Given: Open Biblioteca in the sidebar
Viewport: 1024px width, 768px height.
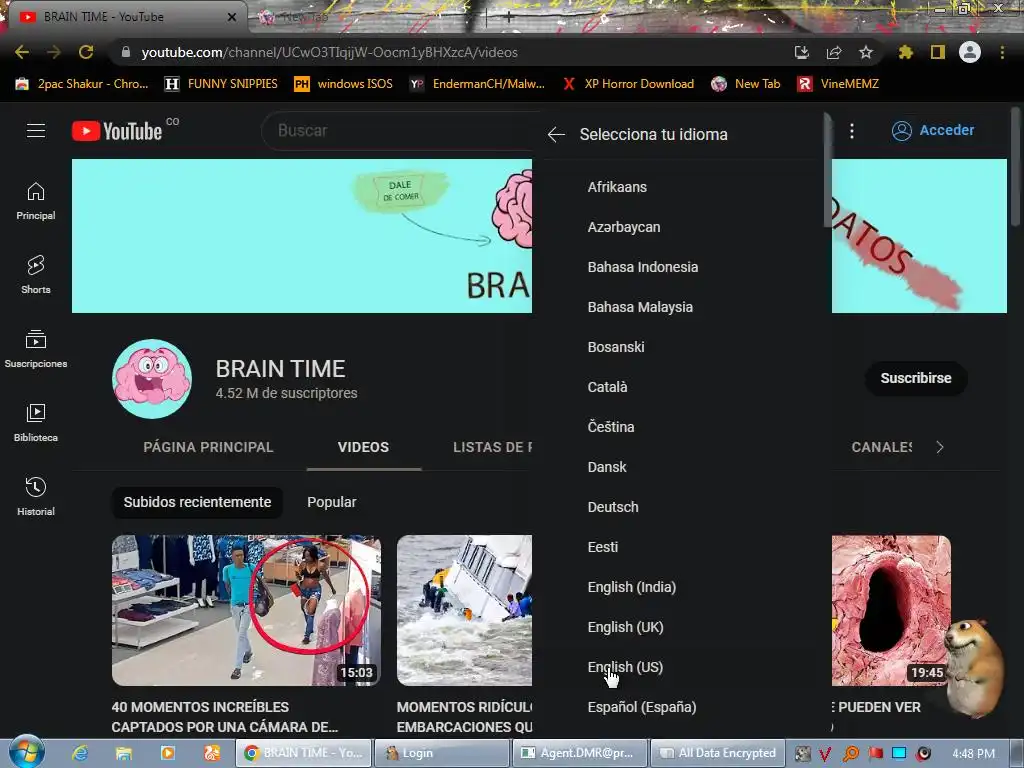Looking at the screenshot, I should [36, 423].
